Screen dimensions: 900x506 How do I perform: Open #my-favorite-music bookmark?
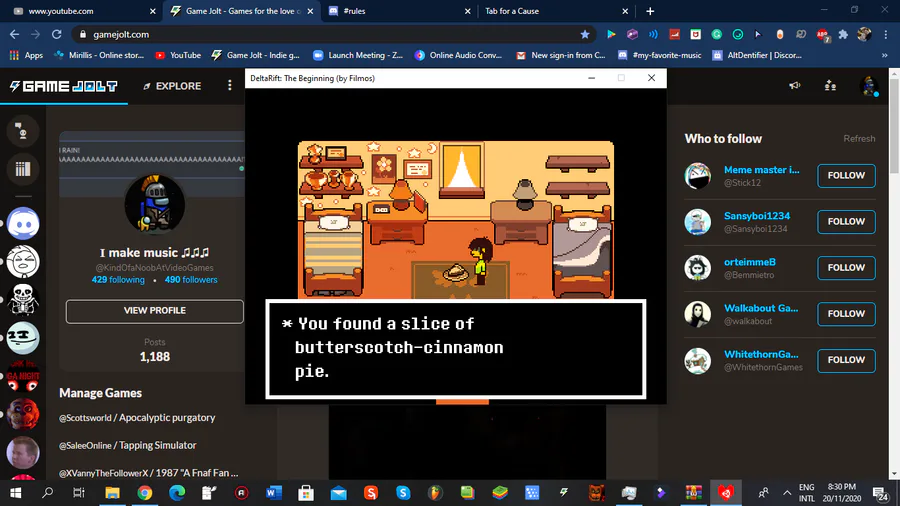tap(659, 55)
